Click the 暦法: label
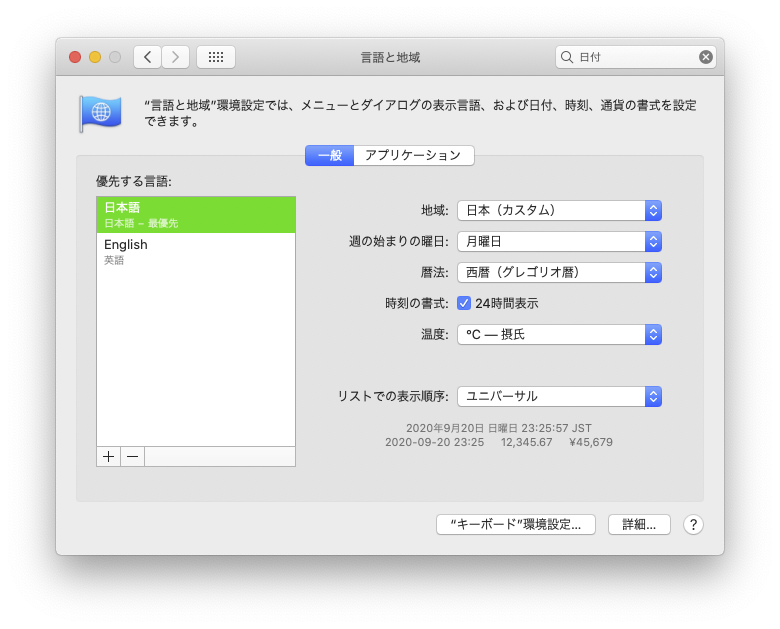Image resolution: width=780 pixels, height=629 pixels. click(x=435, y=273)
